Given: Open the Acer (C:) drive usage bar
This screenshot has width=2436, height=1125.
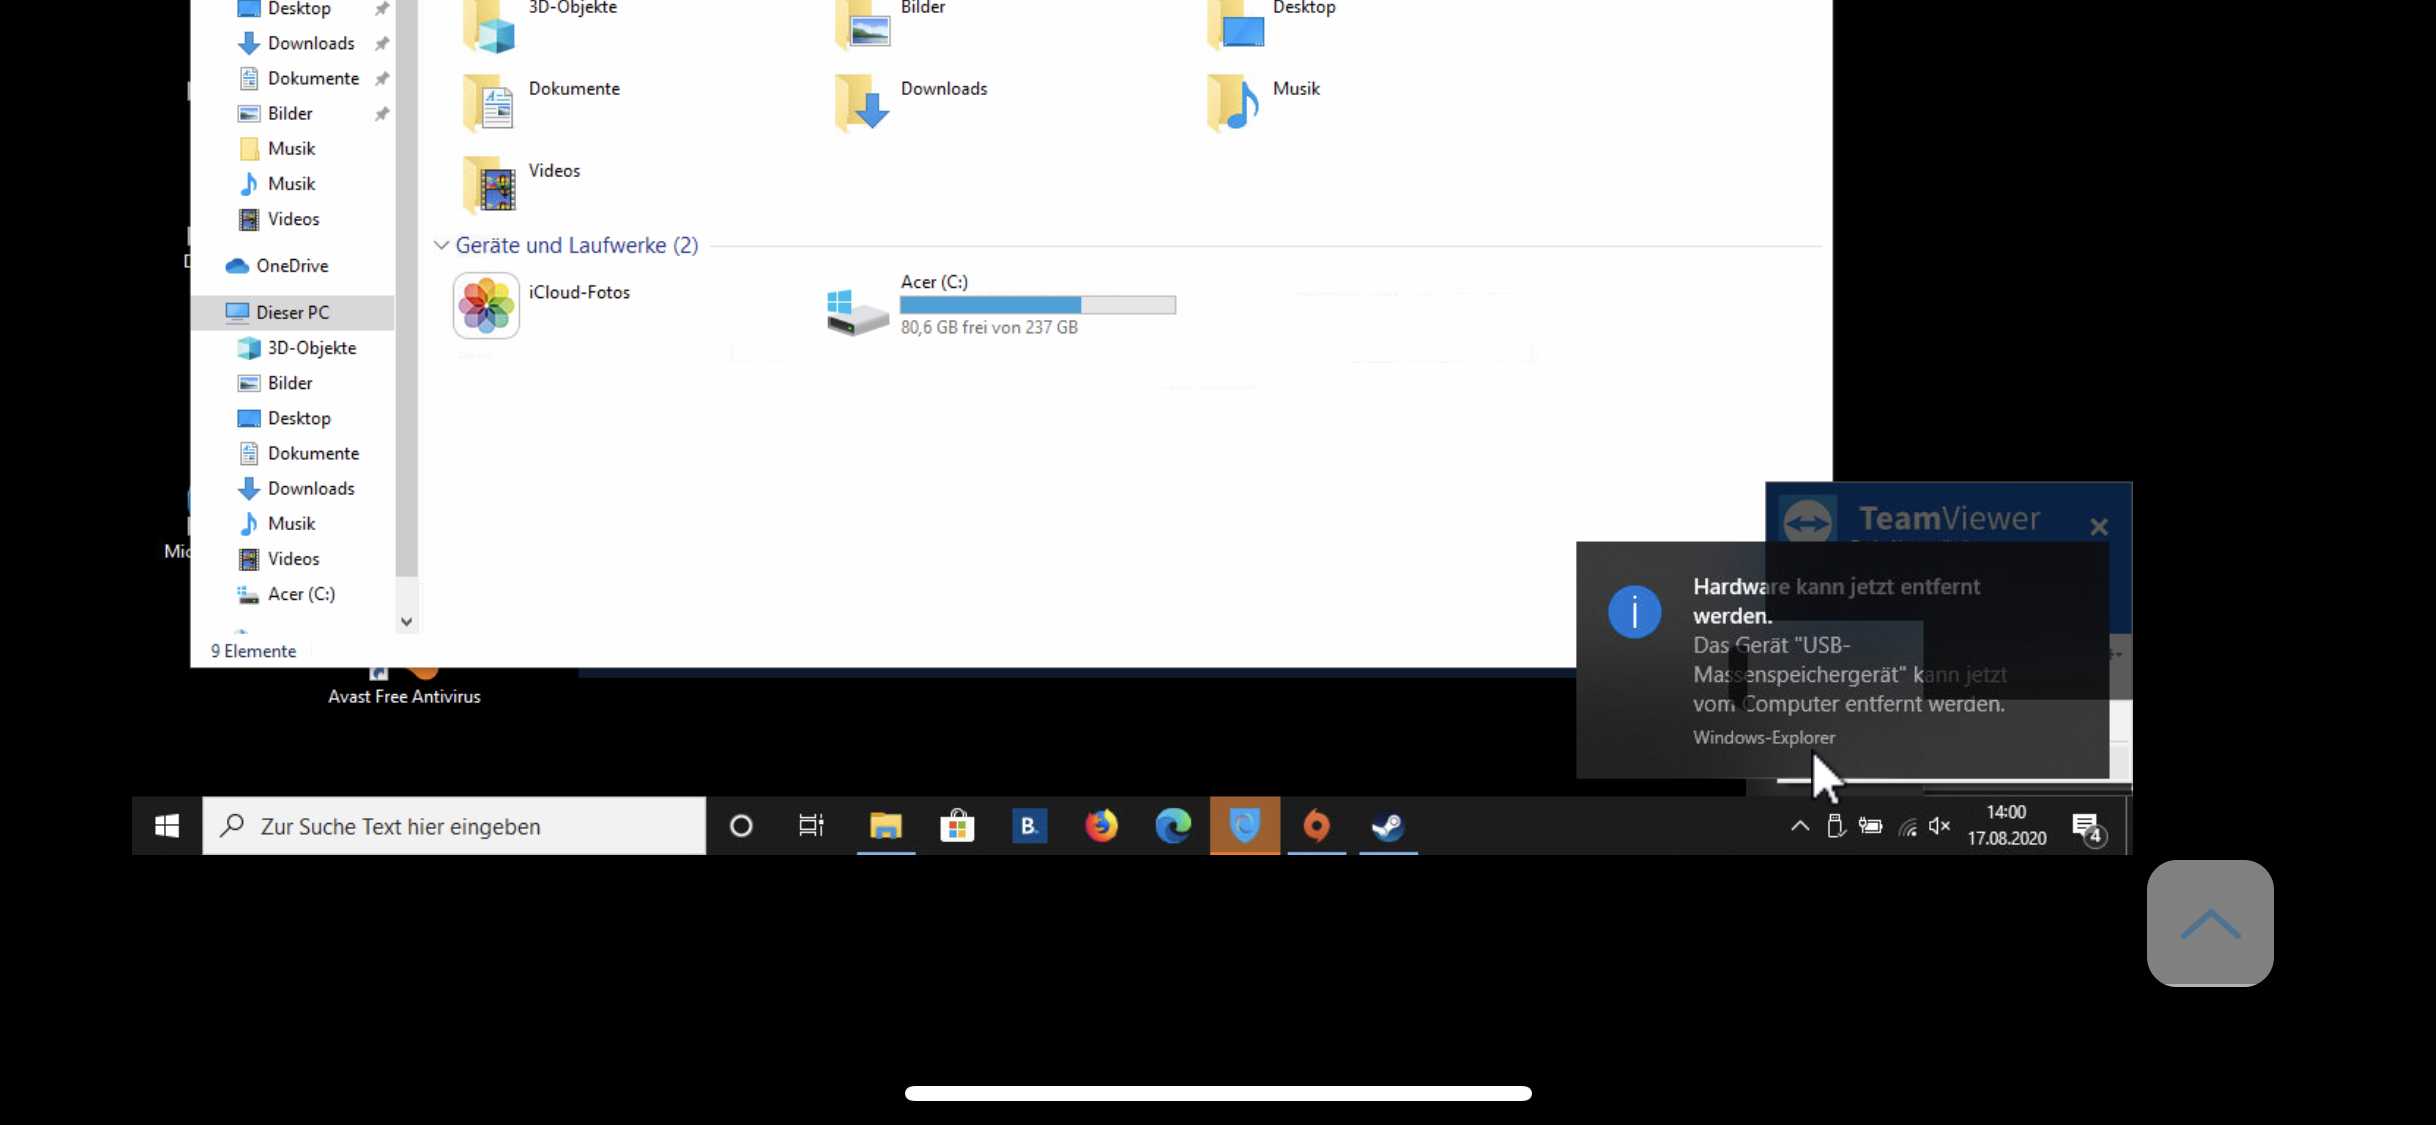Looking at the screenshot, I should pyautogui.click(x=1037, y=305).
